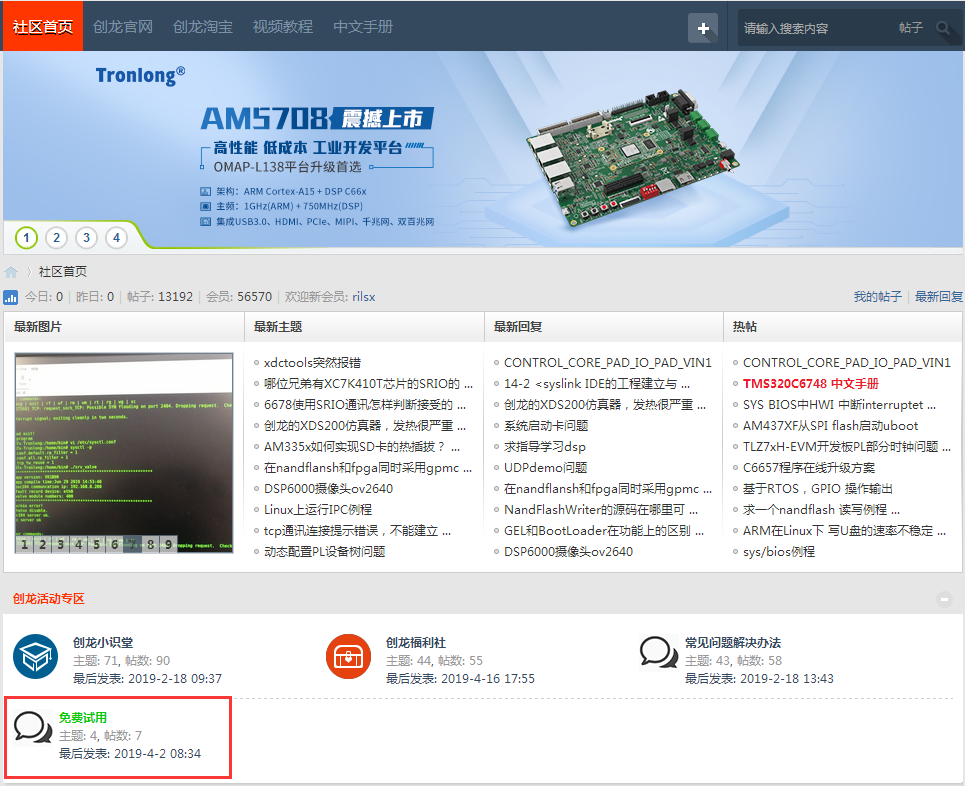This screenshot has height=786, width=965.
Task: Open the 创龙福利社 treasure chest icon
Action: pyautogui.click(x=349, y=657)
